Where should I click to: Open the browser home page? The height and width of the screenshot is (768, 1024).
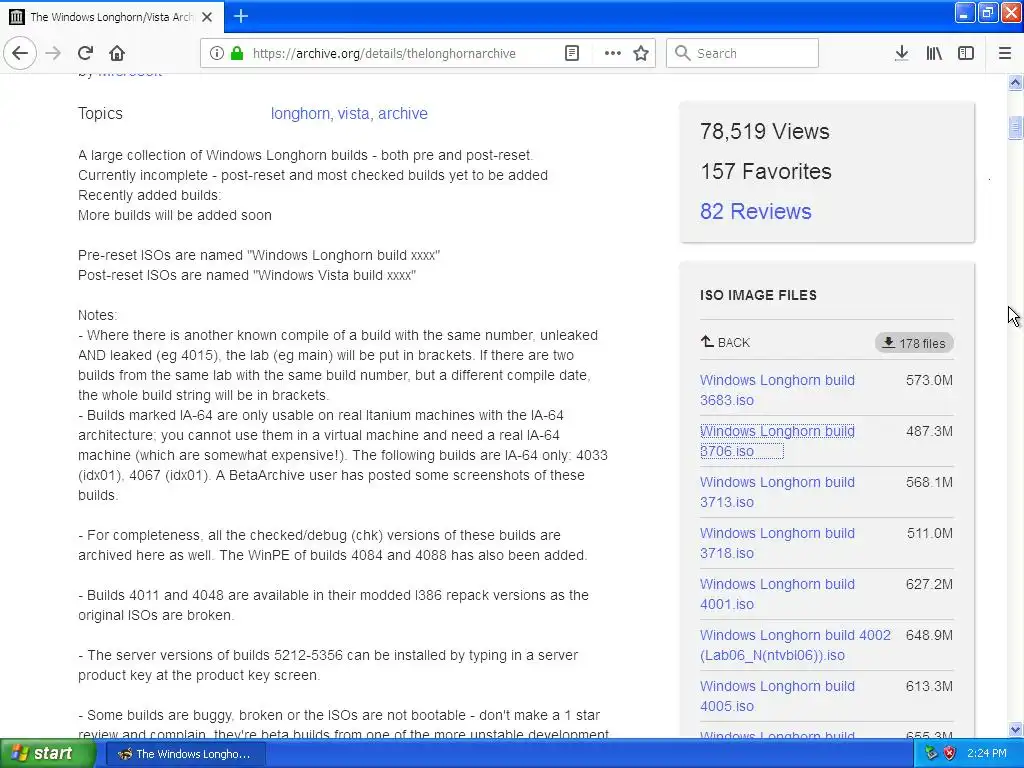coord(117,53)
